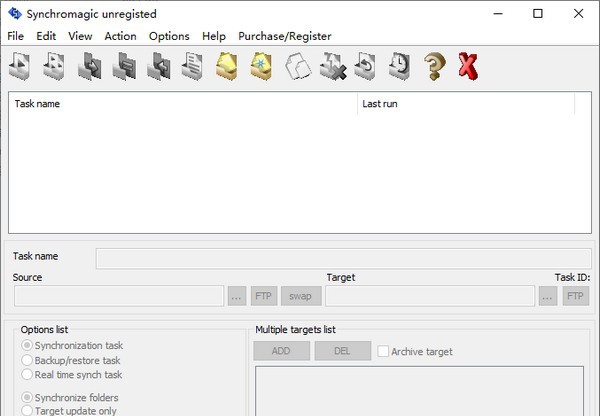This screenshot has width=600, height=416.
Task: Click the FTP button next to Target
Action: pyautogui.click(x=576, y=296)
